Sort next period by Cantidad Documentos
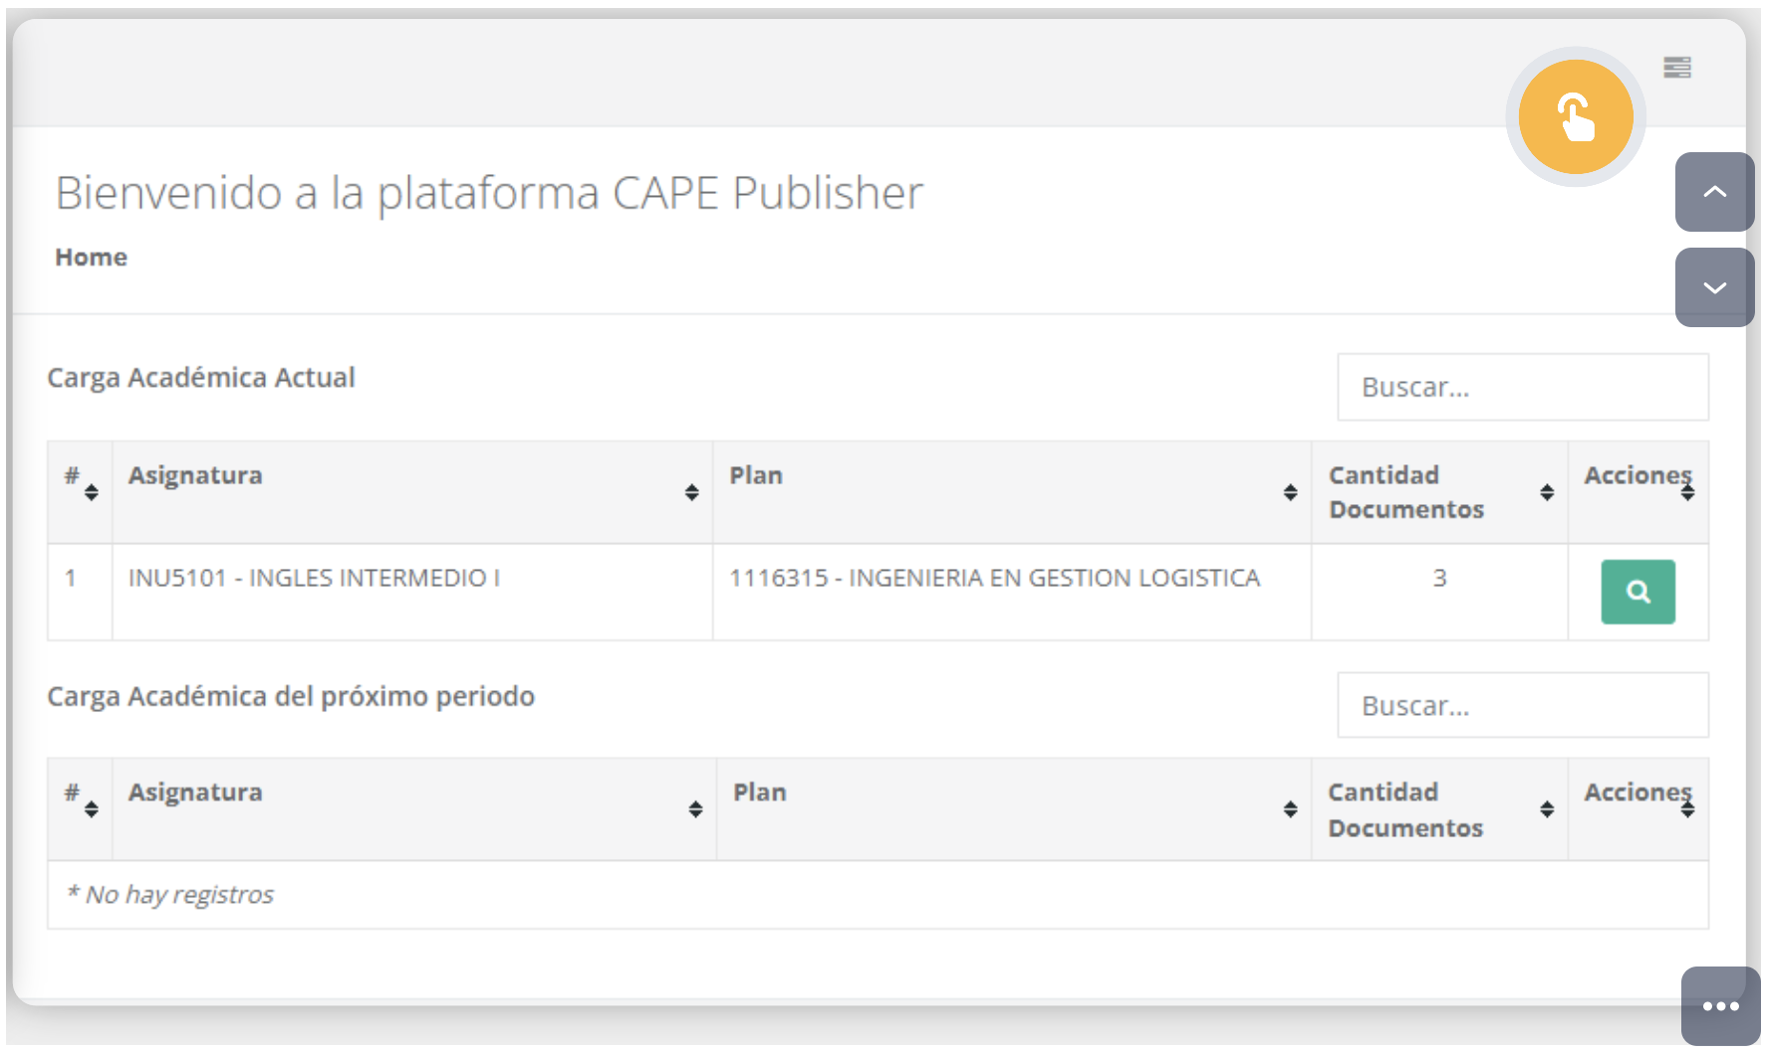 click(x=1440, y=809)
